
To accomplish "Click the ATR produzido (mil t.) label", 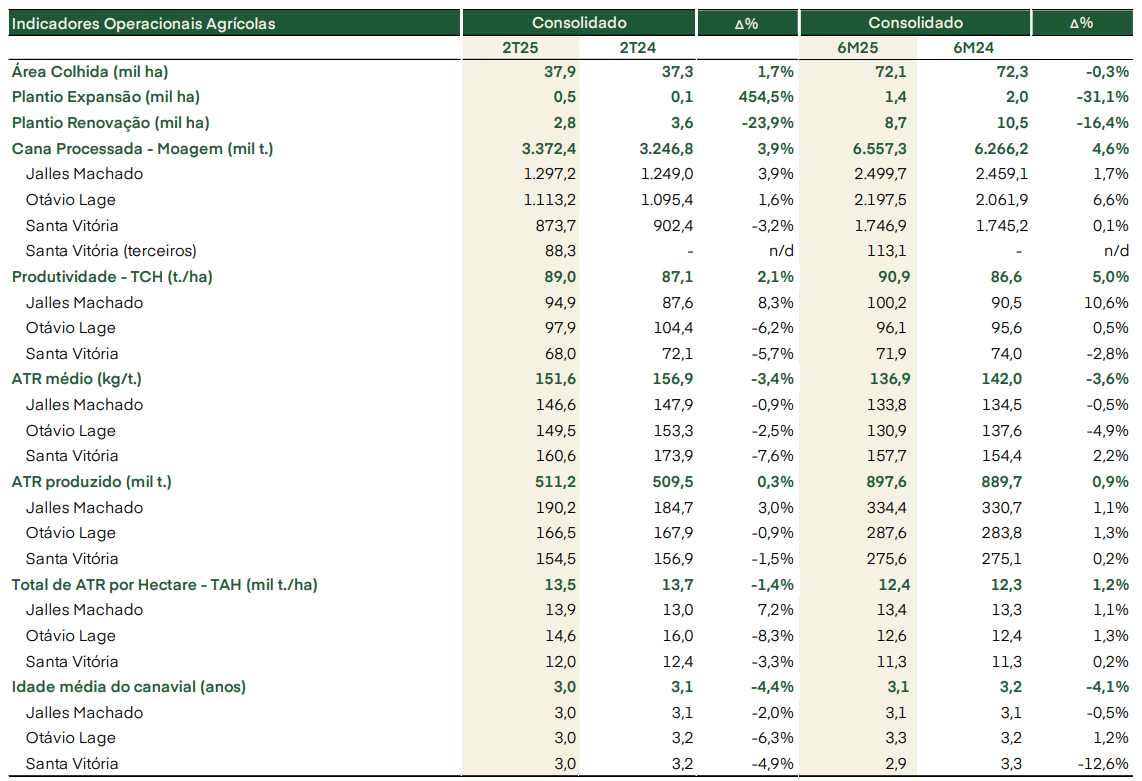I will click(92, 482).
